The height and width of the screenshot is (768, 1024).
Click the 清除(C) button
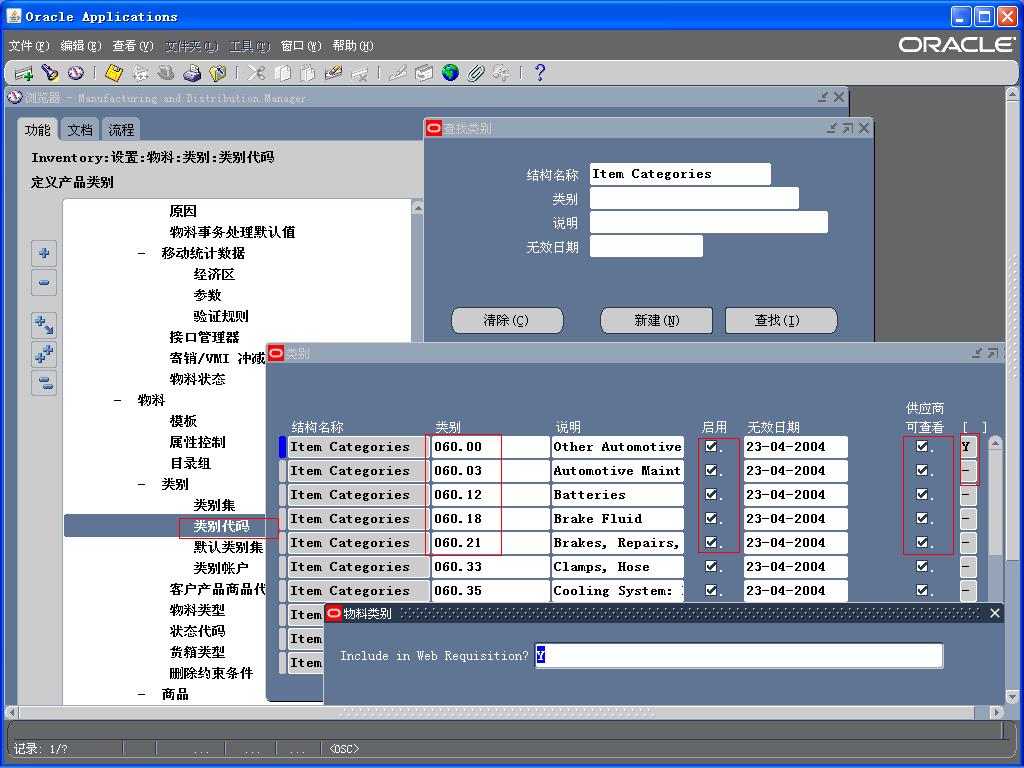click(507, 321)
